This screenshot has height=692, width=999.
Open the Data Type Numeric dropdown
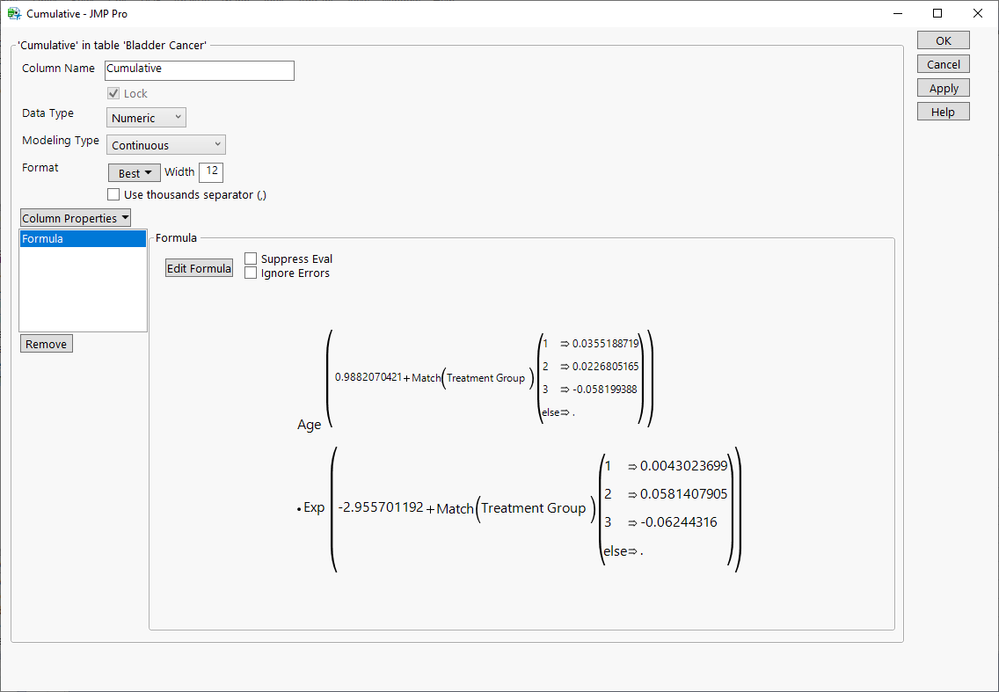click(x=146, y=118)
